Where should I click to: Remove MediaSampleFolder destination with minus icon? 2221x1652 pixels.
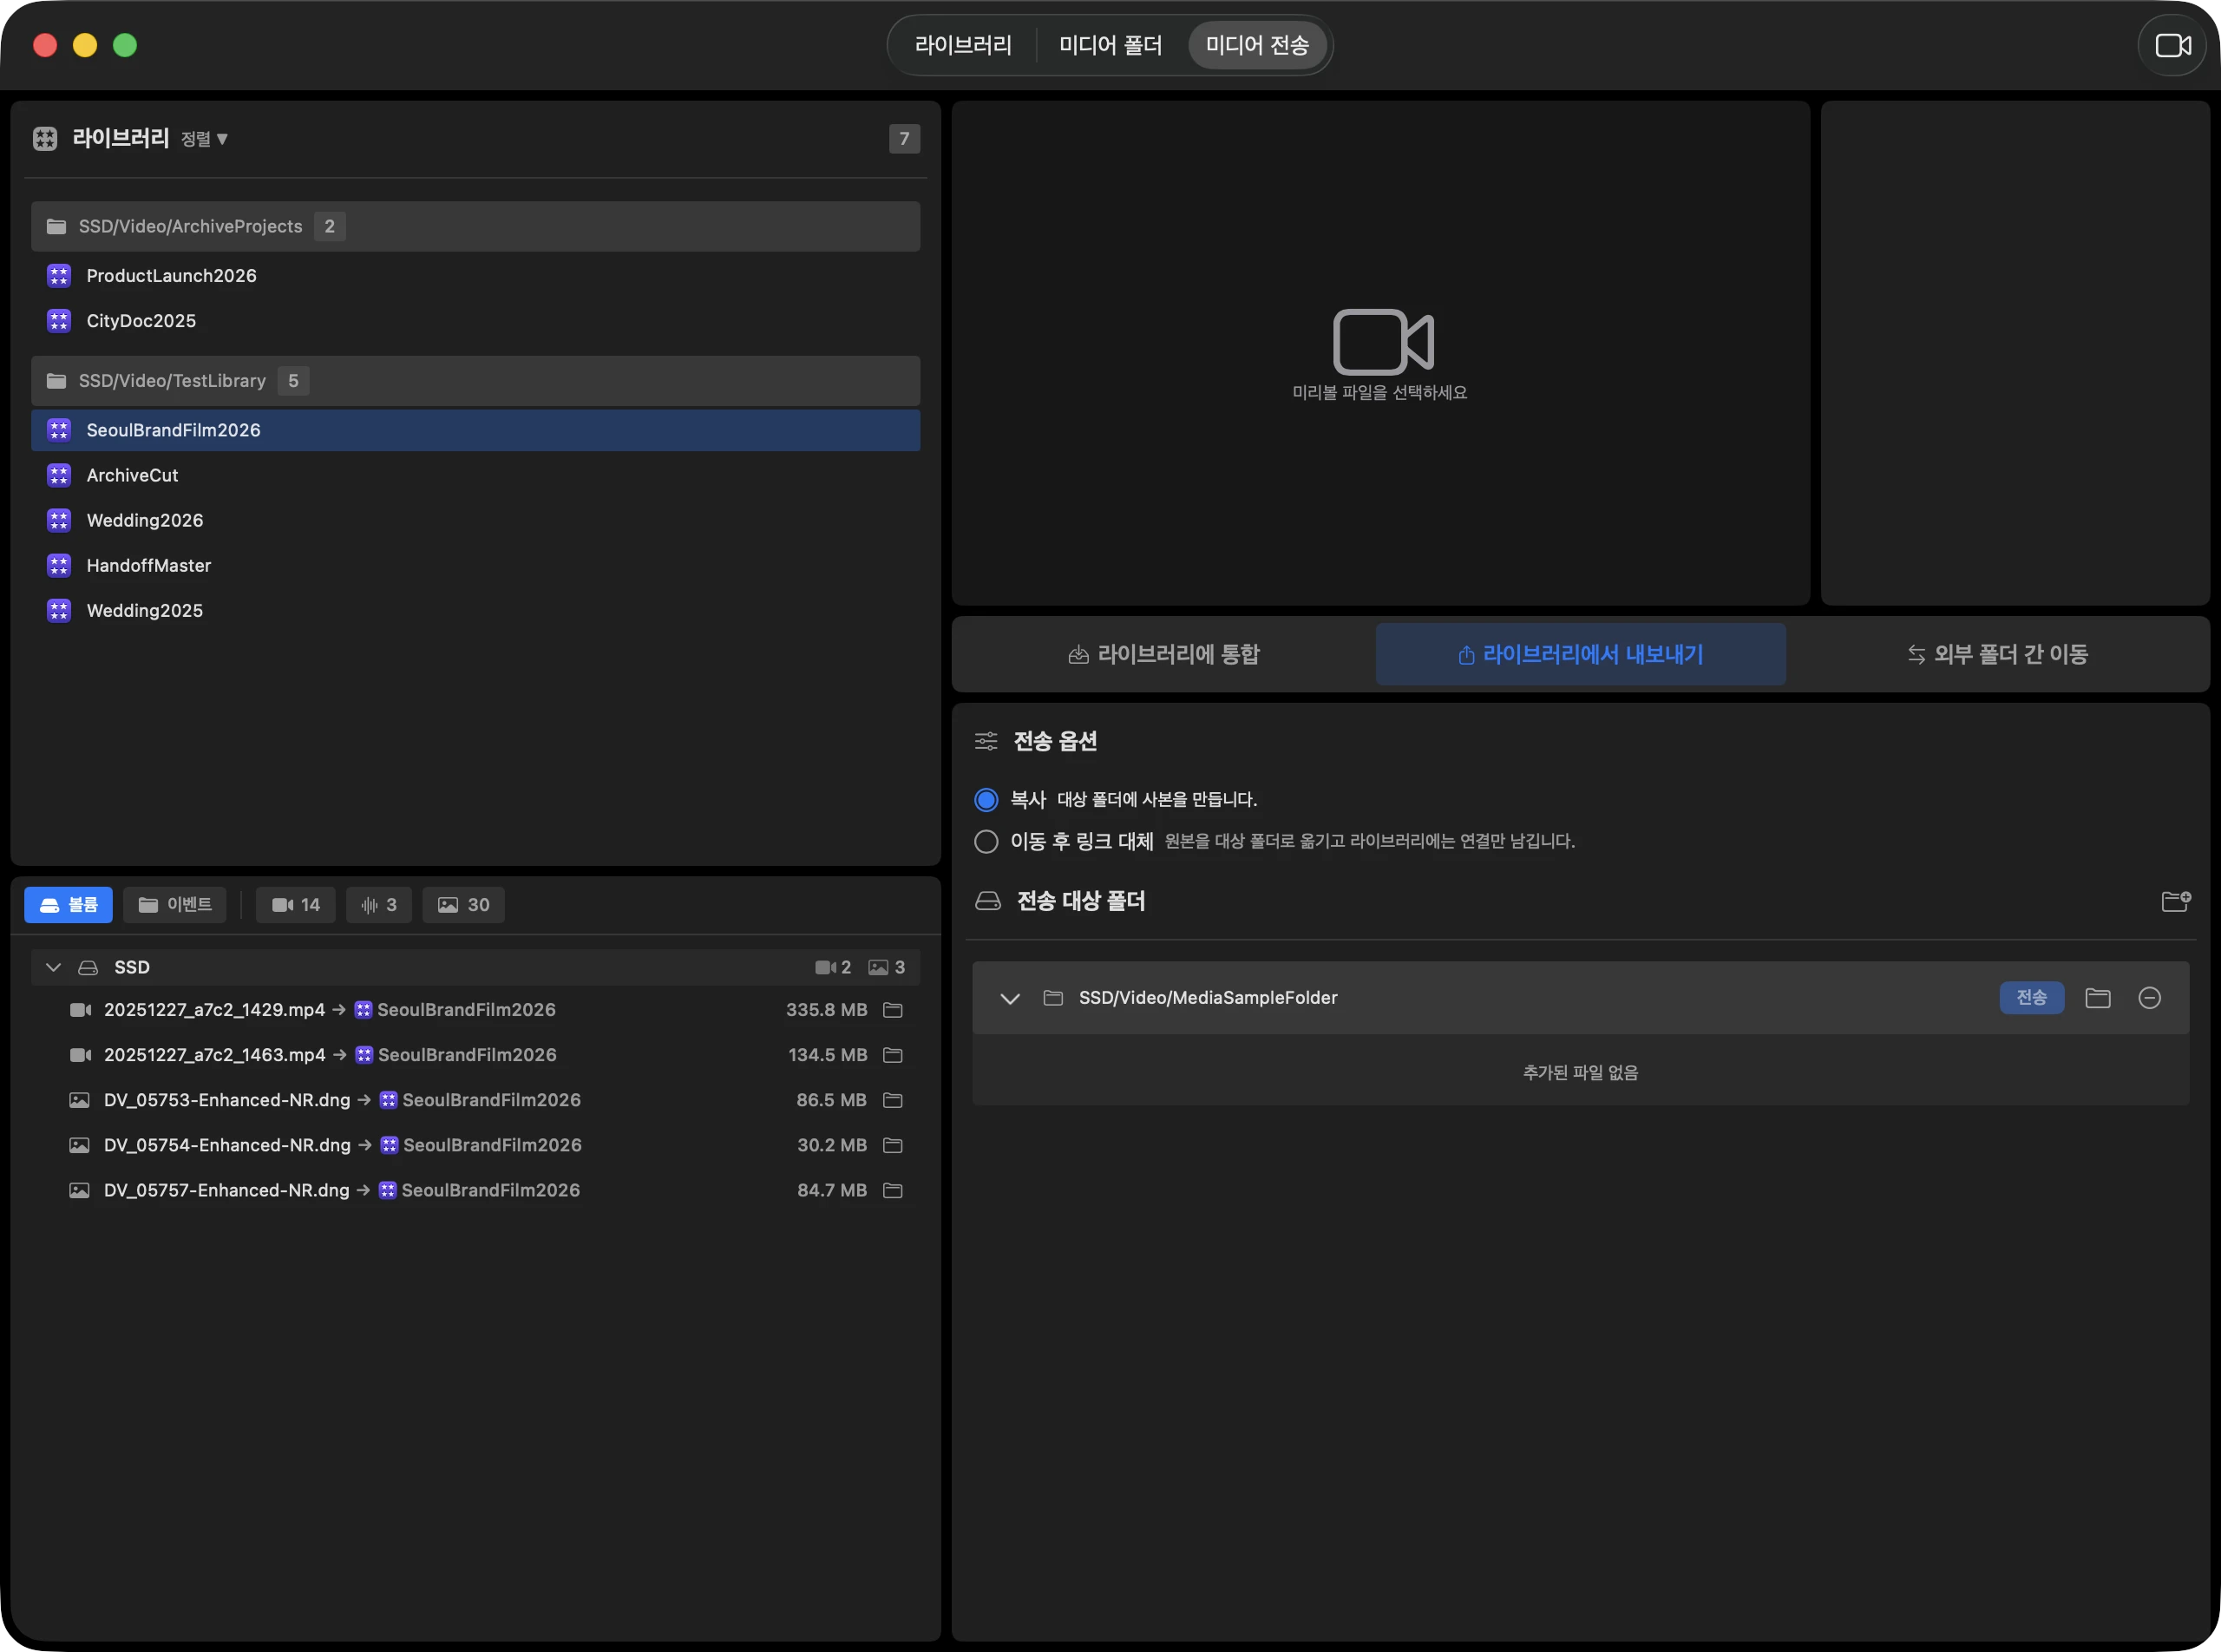(x=2150, y=998)
